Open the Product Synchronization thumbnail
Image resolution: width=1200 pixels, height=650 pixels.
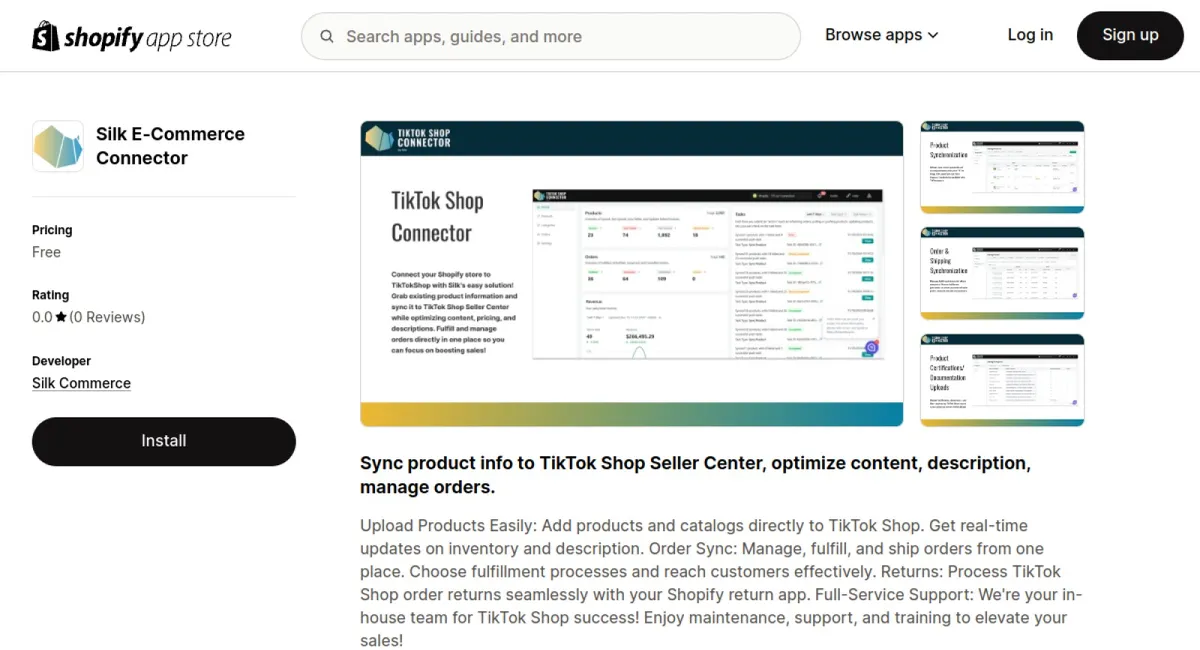click(1002, 167)
